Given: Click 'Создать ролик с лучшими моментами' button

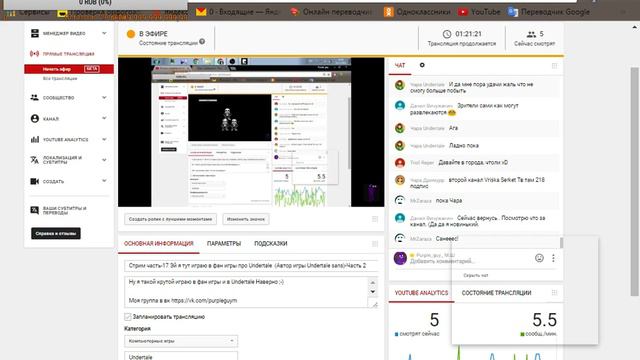Looking at the screenshot, I should 170,219.
